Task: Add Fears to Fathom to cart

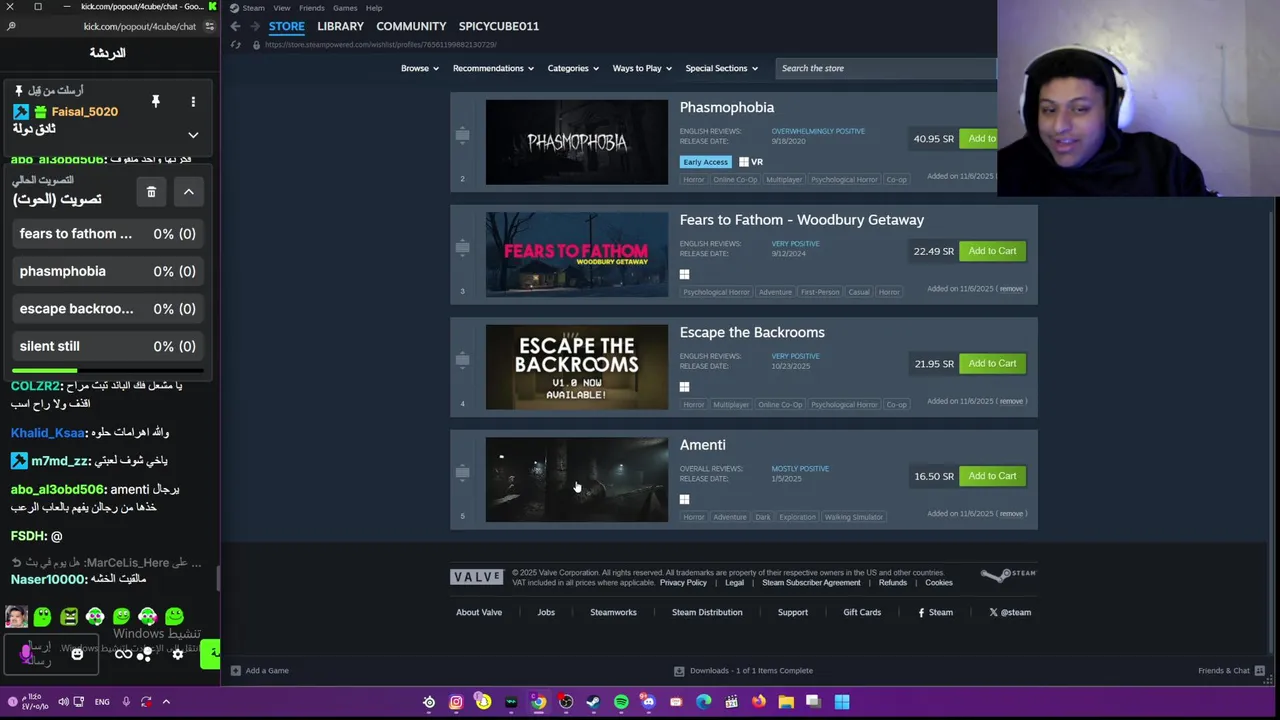Action: (992, 251)
